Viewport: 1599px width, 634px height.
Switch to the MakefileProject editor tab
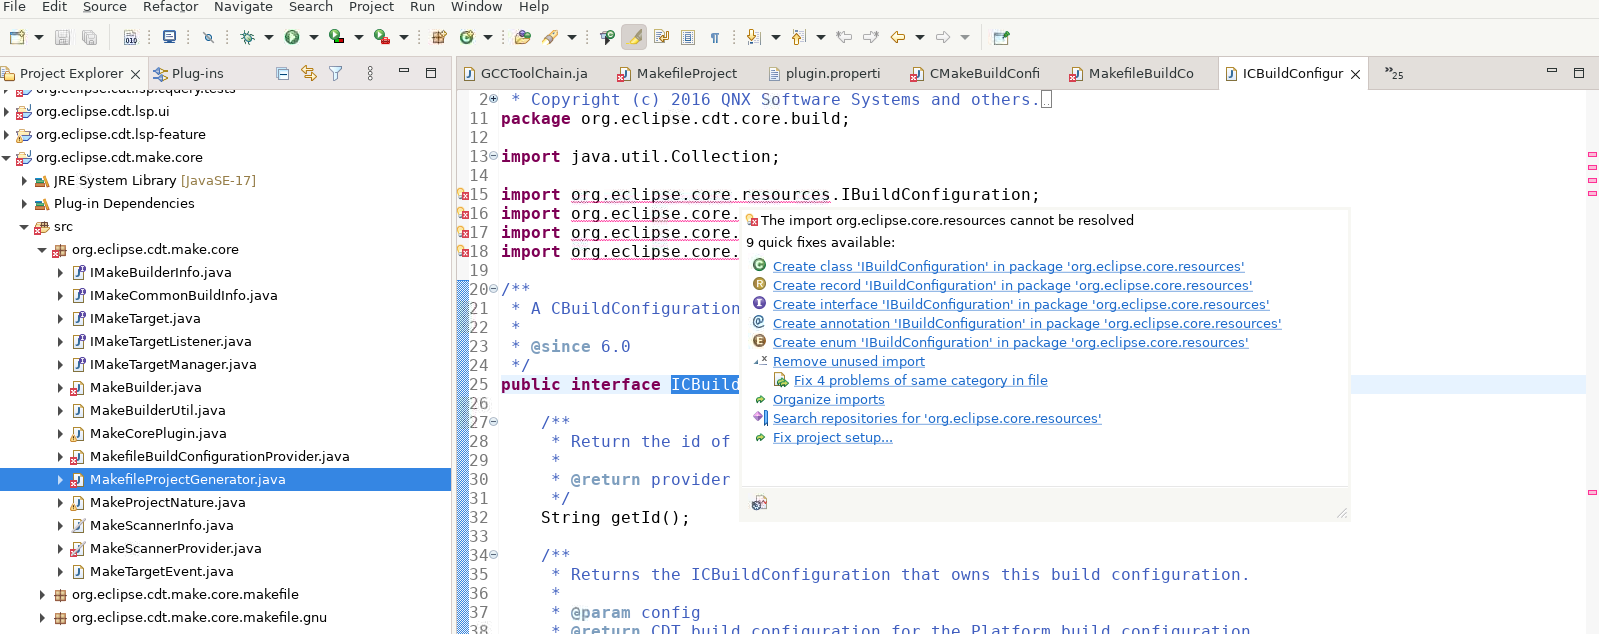point(686,74)
